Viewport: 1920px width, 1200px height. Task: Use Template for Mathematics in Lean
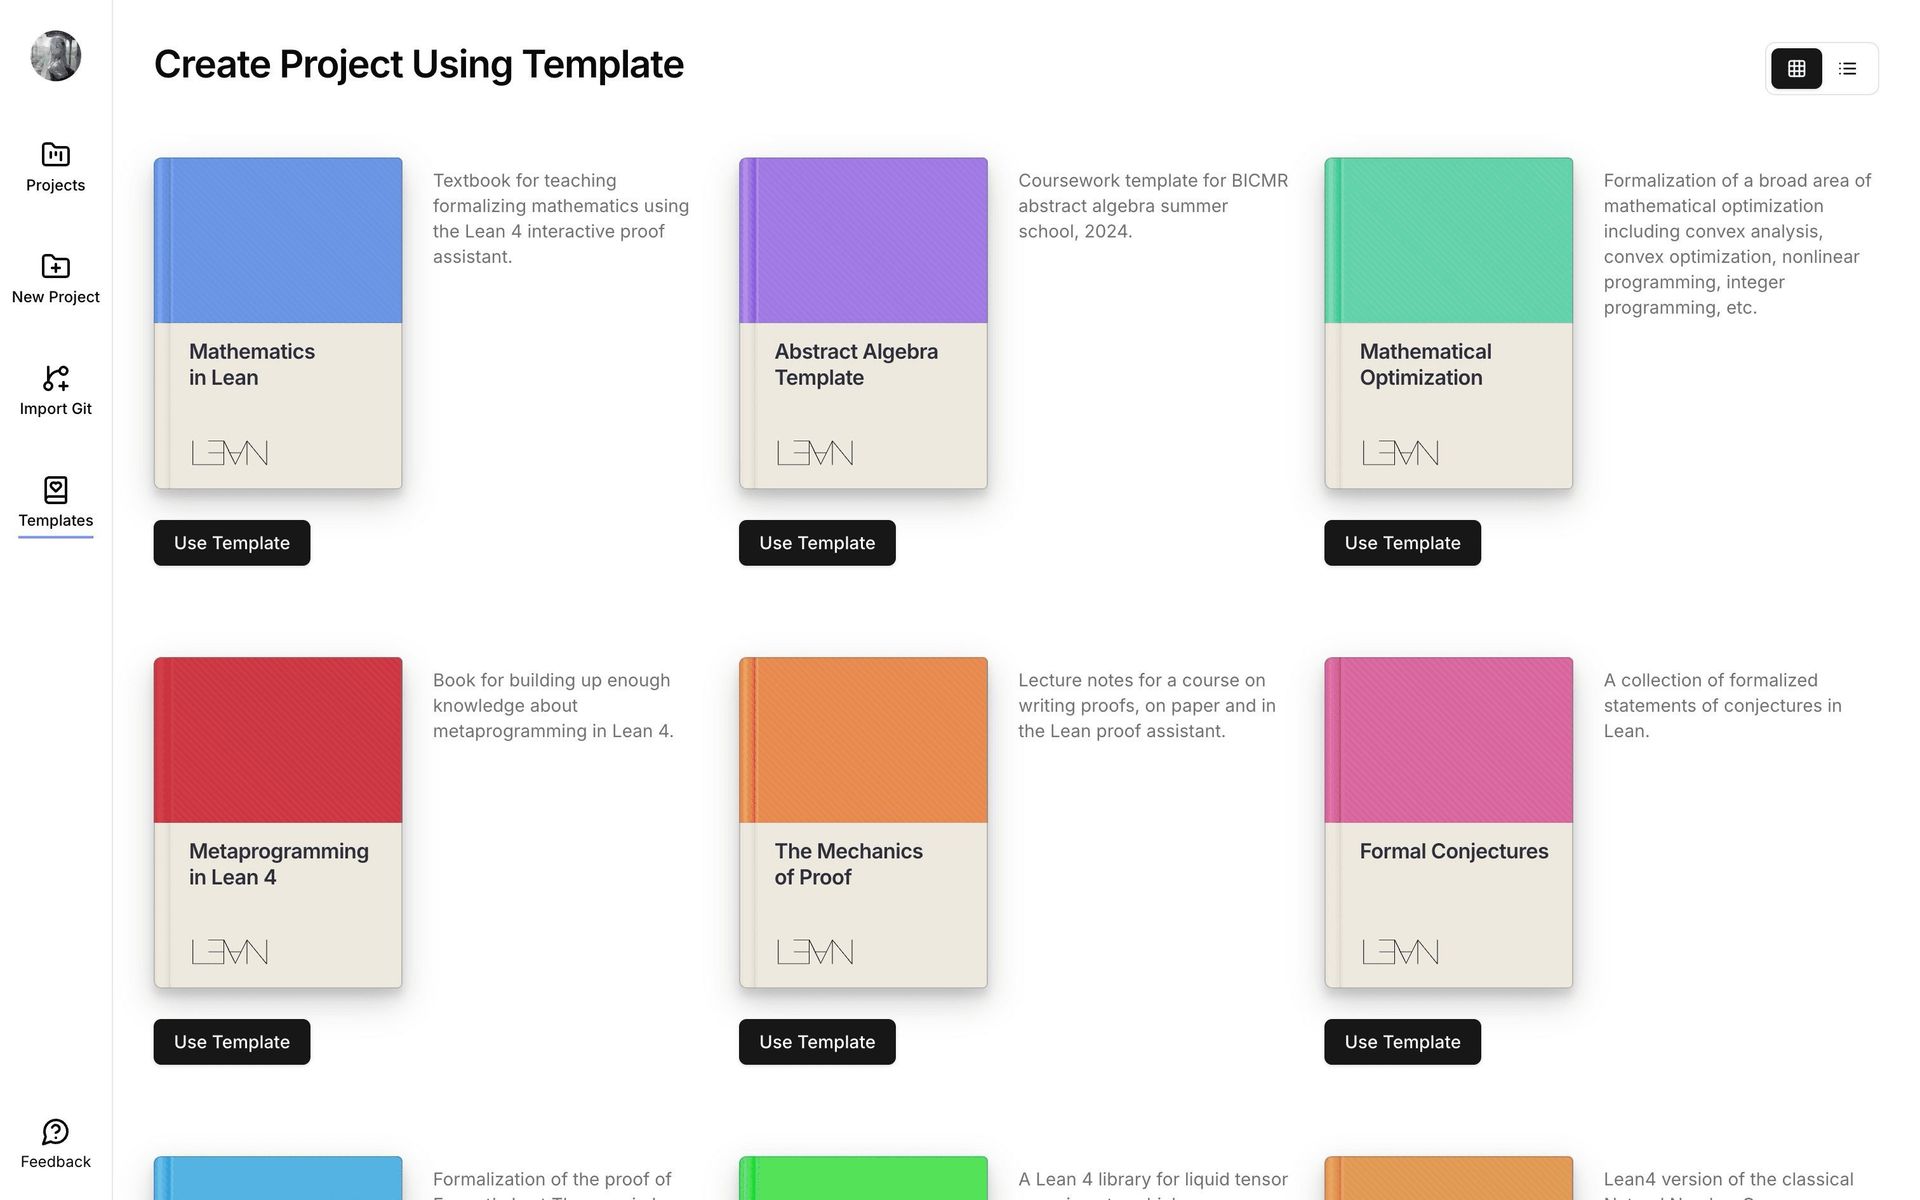[232, 543]
